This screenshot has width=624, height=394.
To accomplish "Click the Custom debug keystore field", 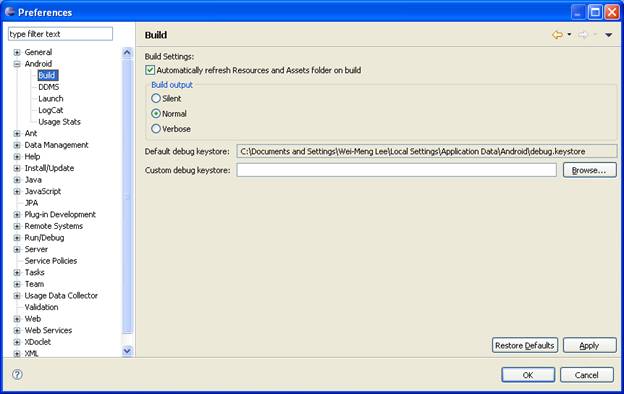I will coord(396,170).
